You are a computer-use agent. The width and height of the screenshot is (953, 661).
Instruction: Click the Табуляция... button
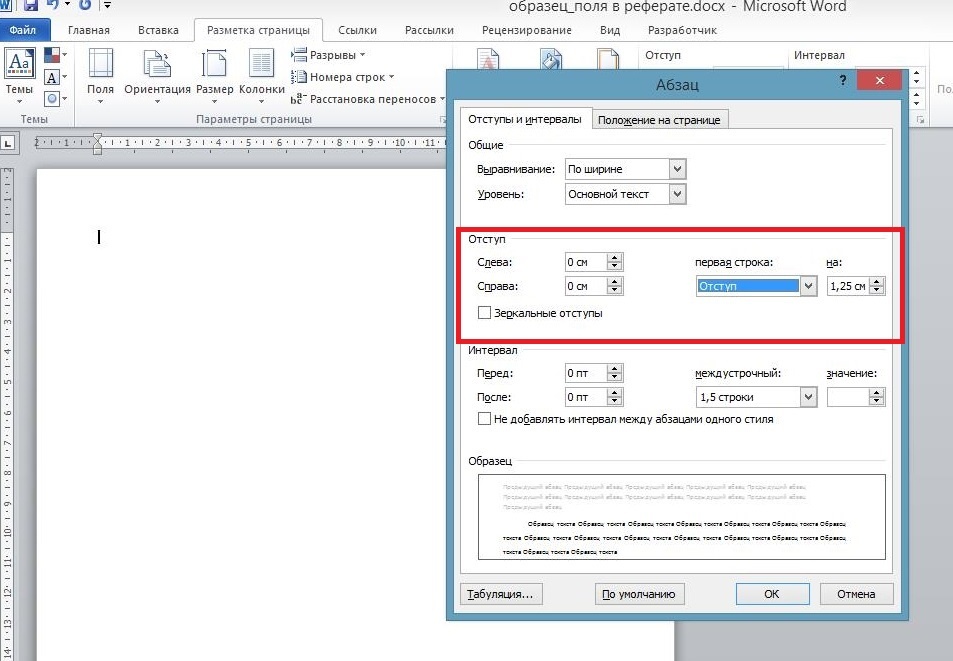click(x=500, y=594)
